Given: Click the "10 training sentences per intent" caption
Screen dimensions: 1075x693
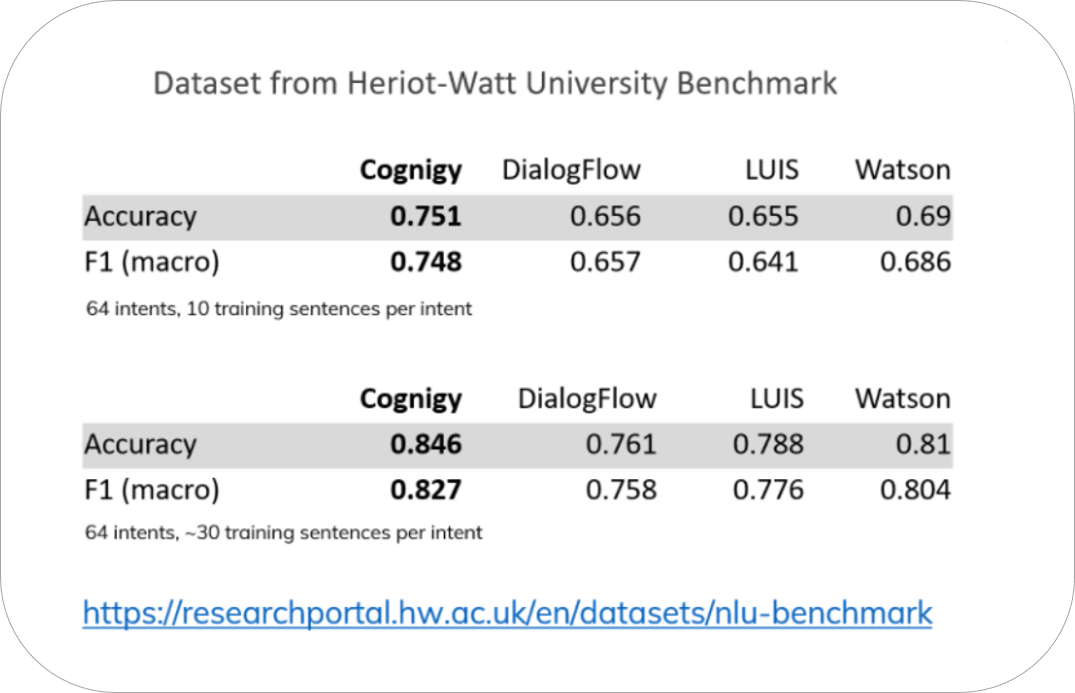Looking at the screenshot, I should [279, 309].
